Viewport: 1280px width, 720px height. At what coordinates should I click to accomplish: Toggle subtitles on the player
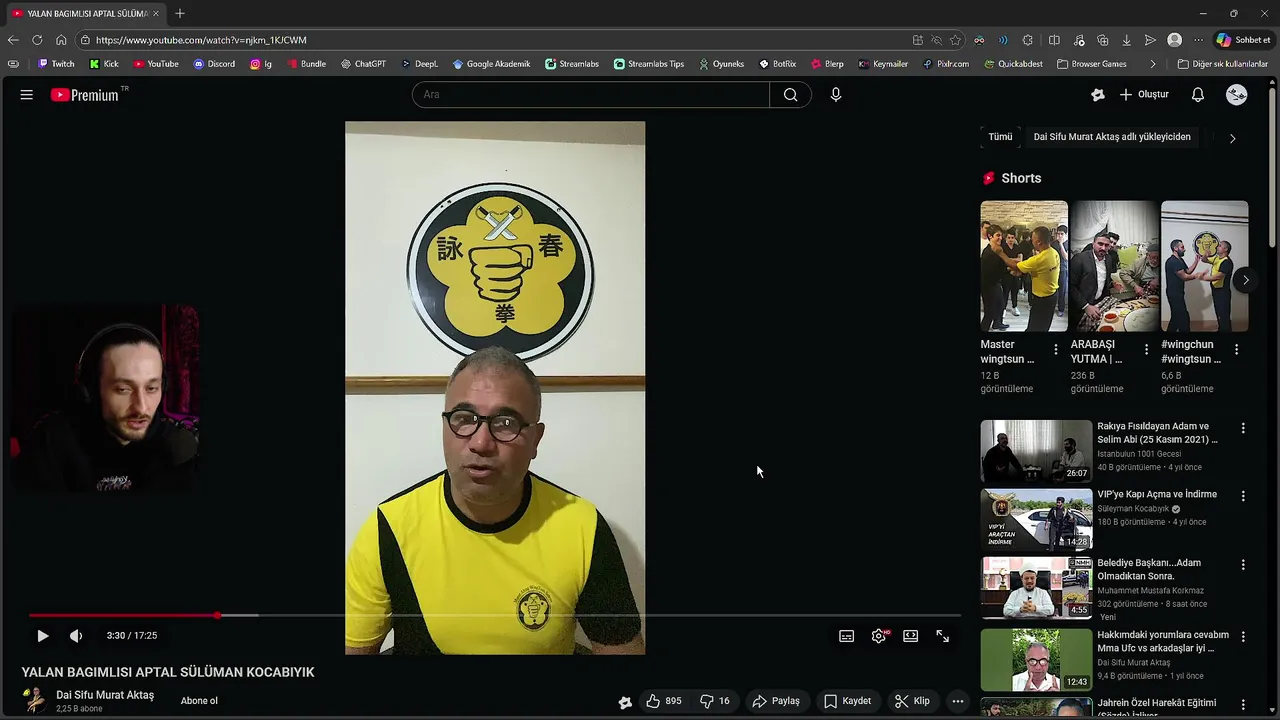click(x=847, y=636)
